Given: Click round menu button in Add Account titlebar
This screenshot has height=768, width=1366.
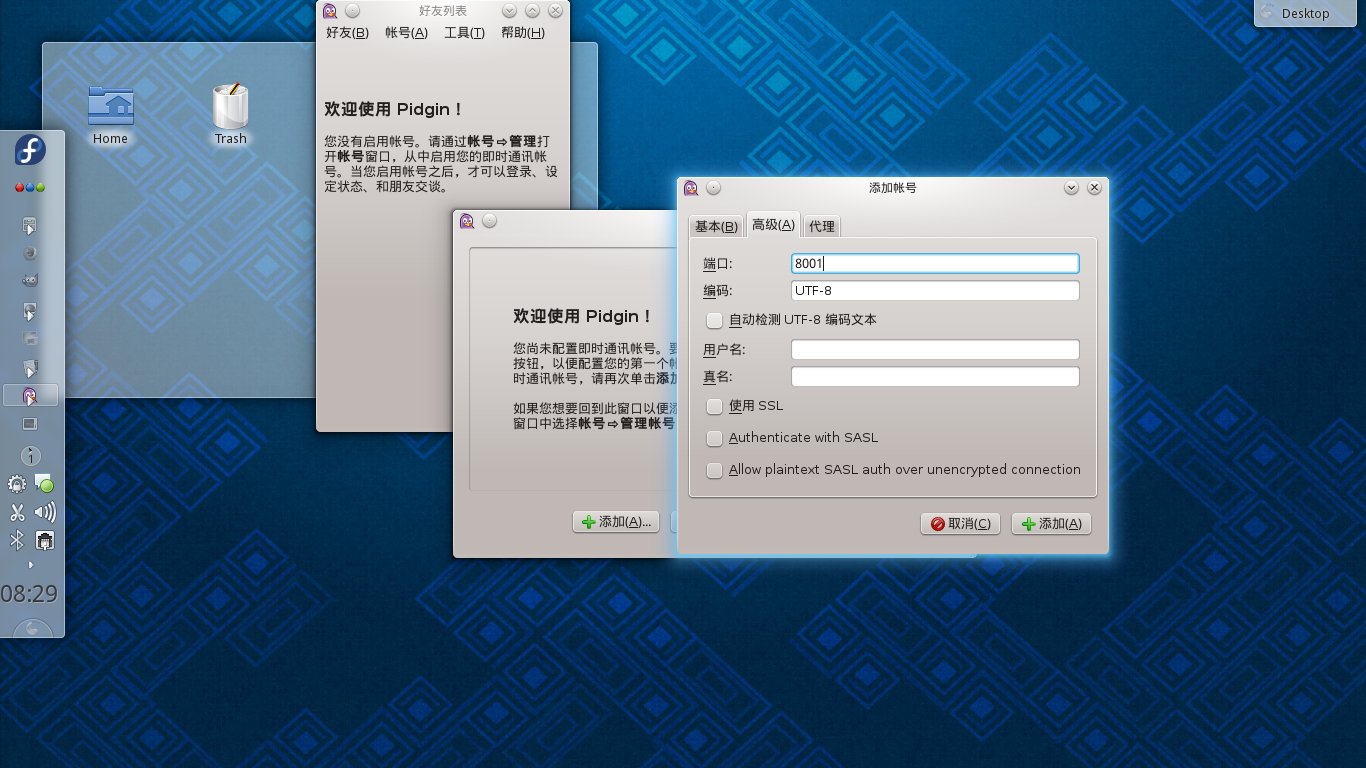Looking at the screenshot, I should coord(713,187).
